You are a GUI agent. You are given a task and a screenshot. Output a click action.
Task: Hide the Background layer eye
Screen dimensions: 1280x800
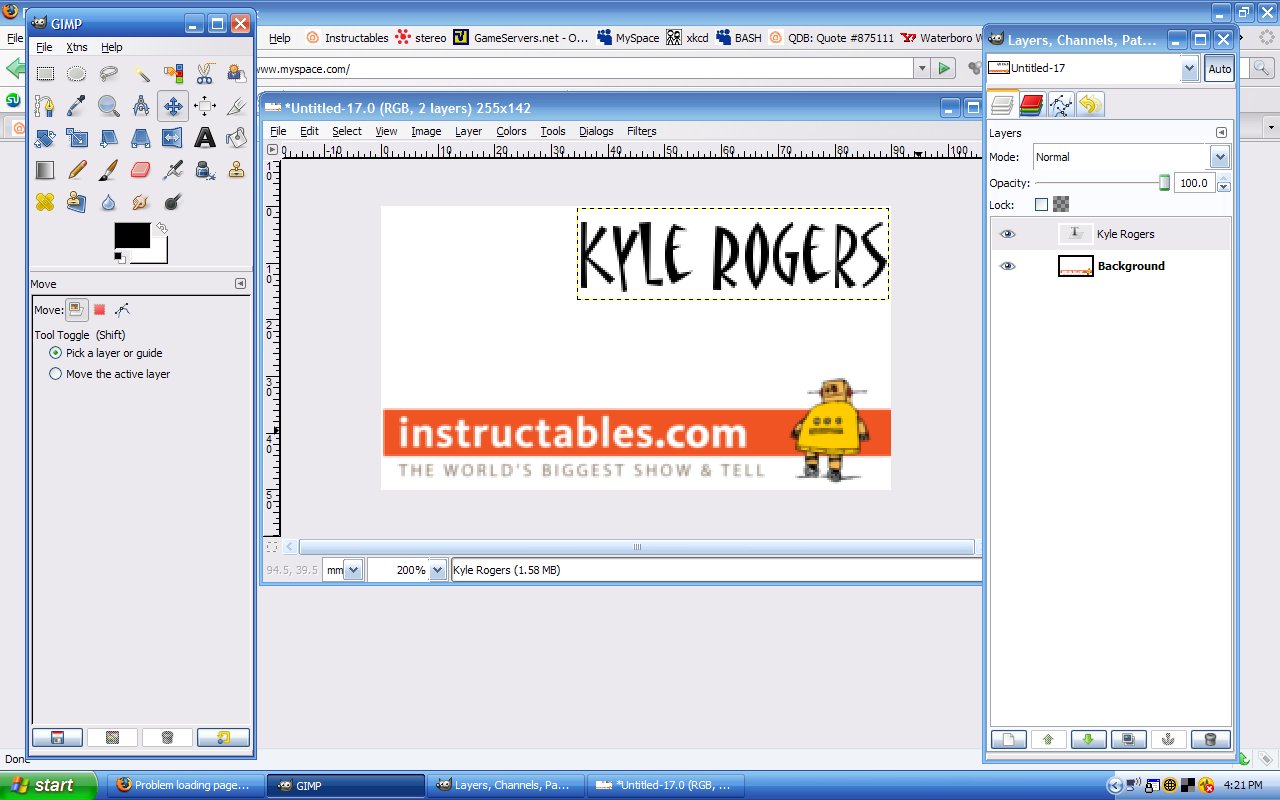click(1007, 266)
